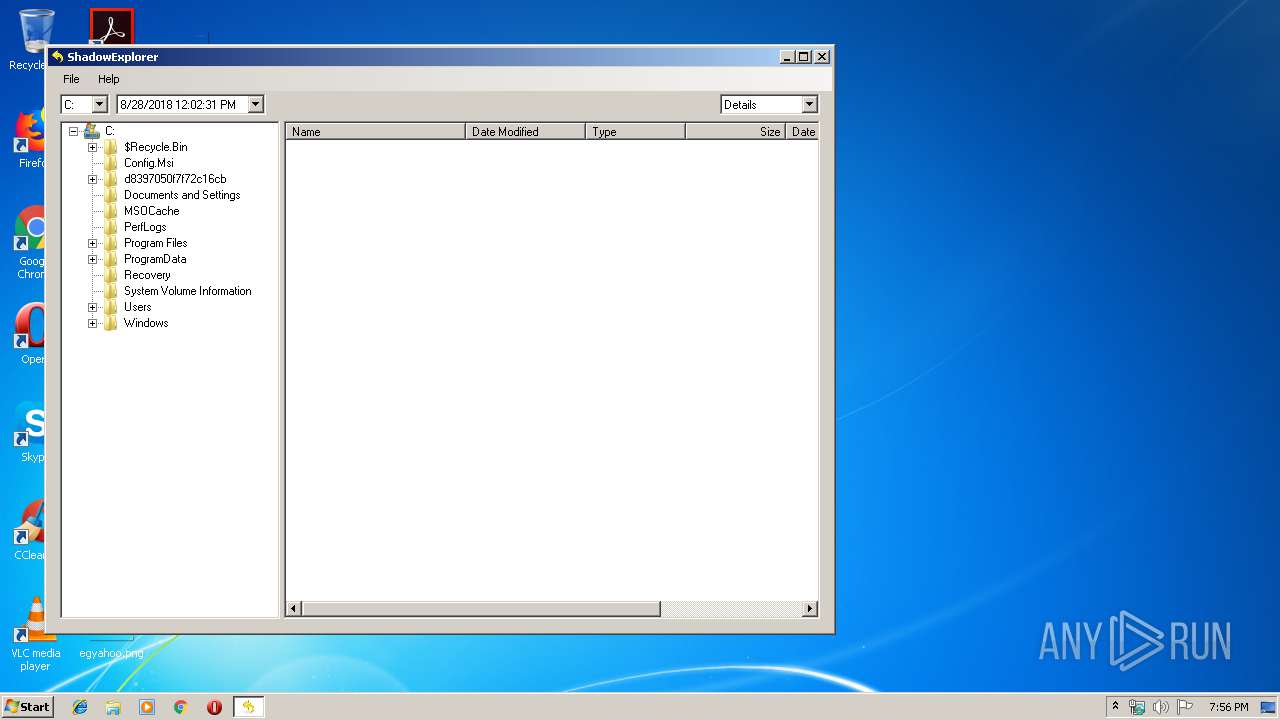
Task: Collapse the C: root tree node
Action: click(x=73, y=131)
